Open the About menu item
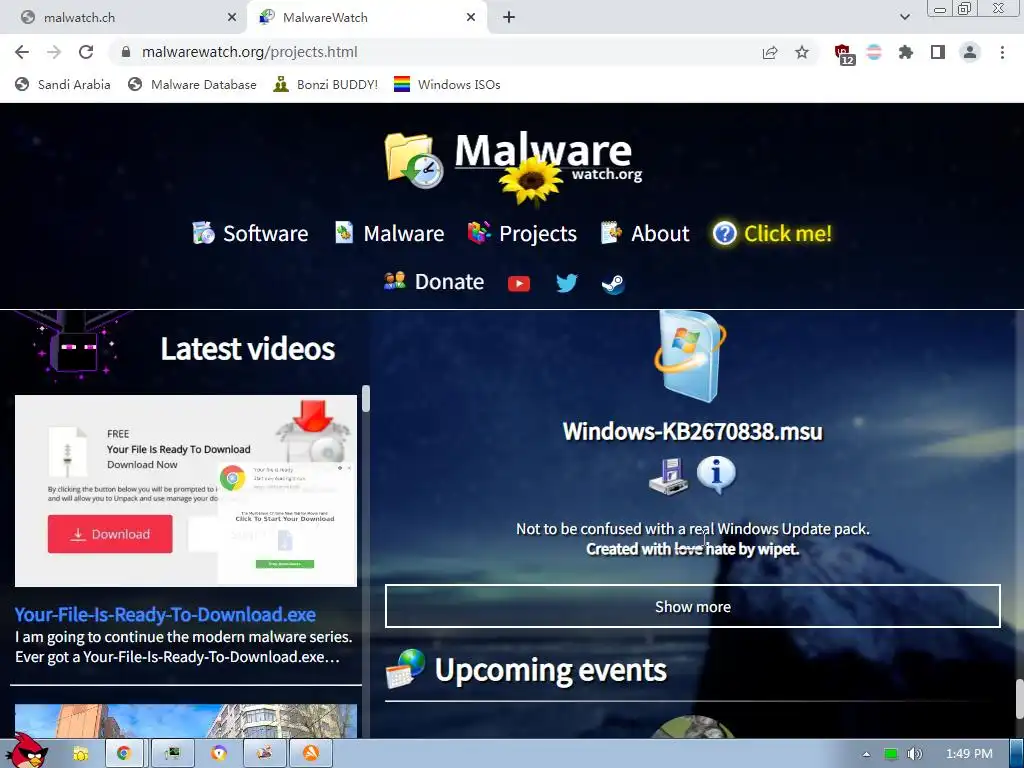1024x768 pixels. [x=645, y=233]
